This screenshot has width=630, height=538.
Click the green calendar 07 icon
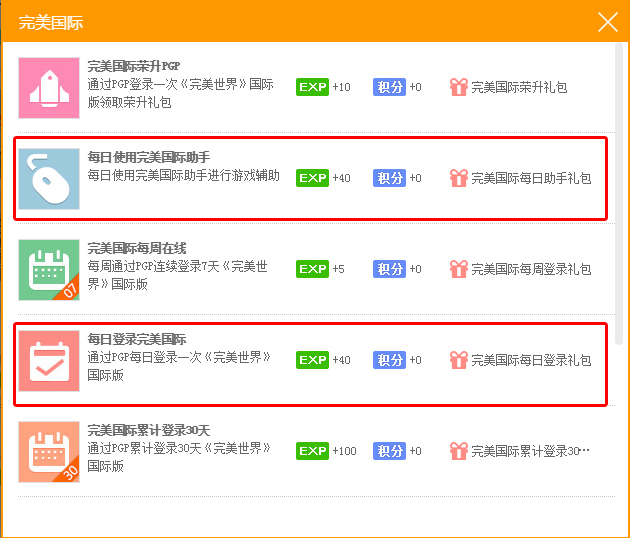coord(49,270)
